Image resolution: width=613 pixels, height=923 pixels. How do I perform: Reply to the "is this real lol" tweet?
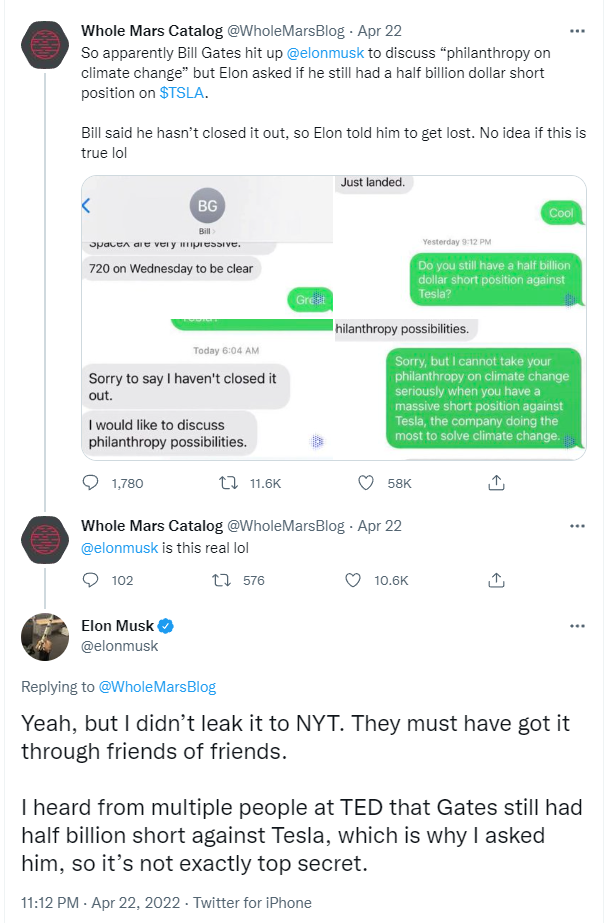[91, 580]
